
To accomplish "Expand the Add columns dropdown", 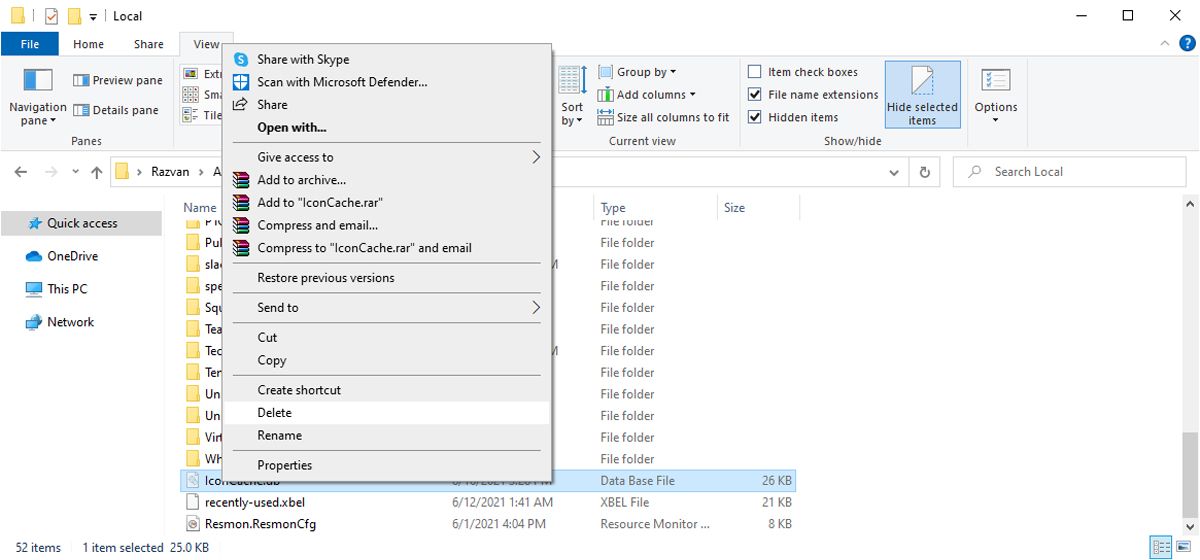I will click(644, 95).
